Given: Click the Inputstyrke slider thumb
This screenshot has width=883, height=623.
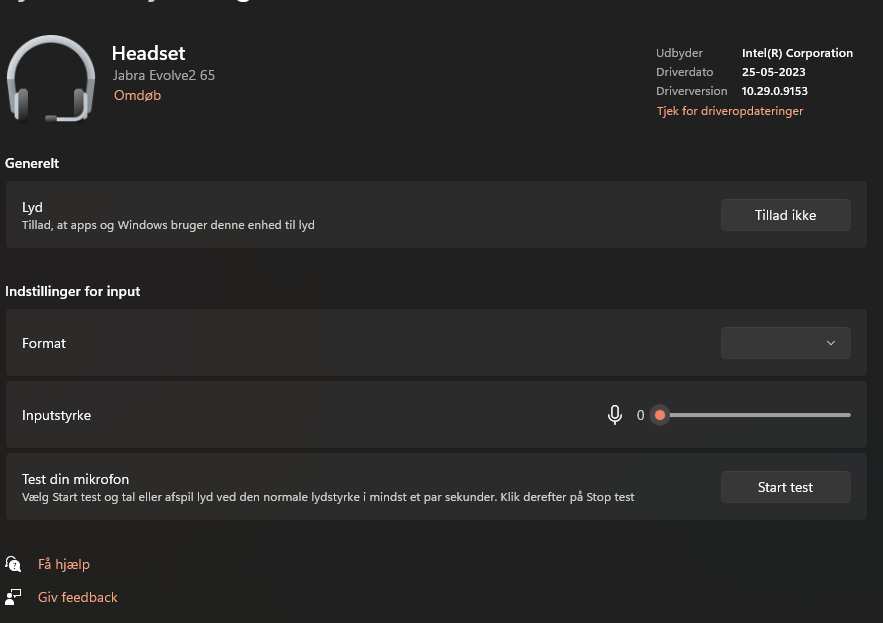Looking at the screenshot, I should click(x=660, y=415).
